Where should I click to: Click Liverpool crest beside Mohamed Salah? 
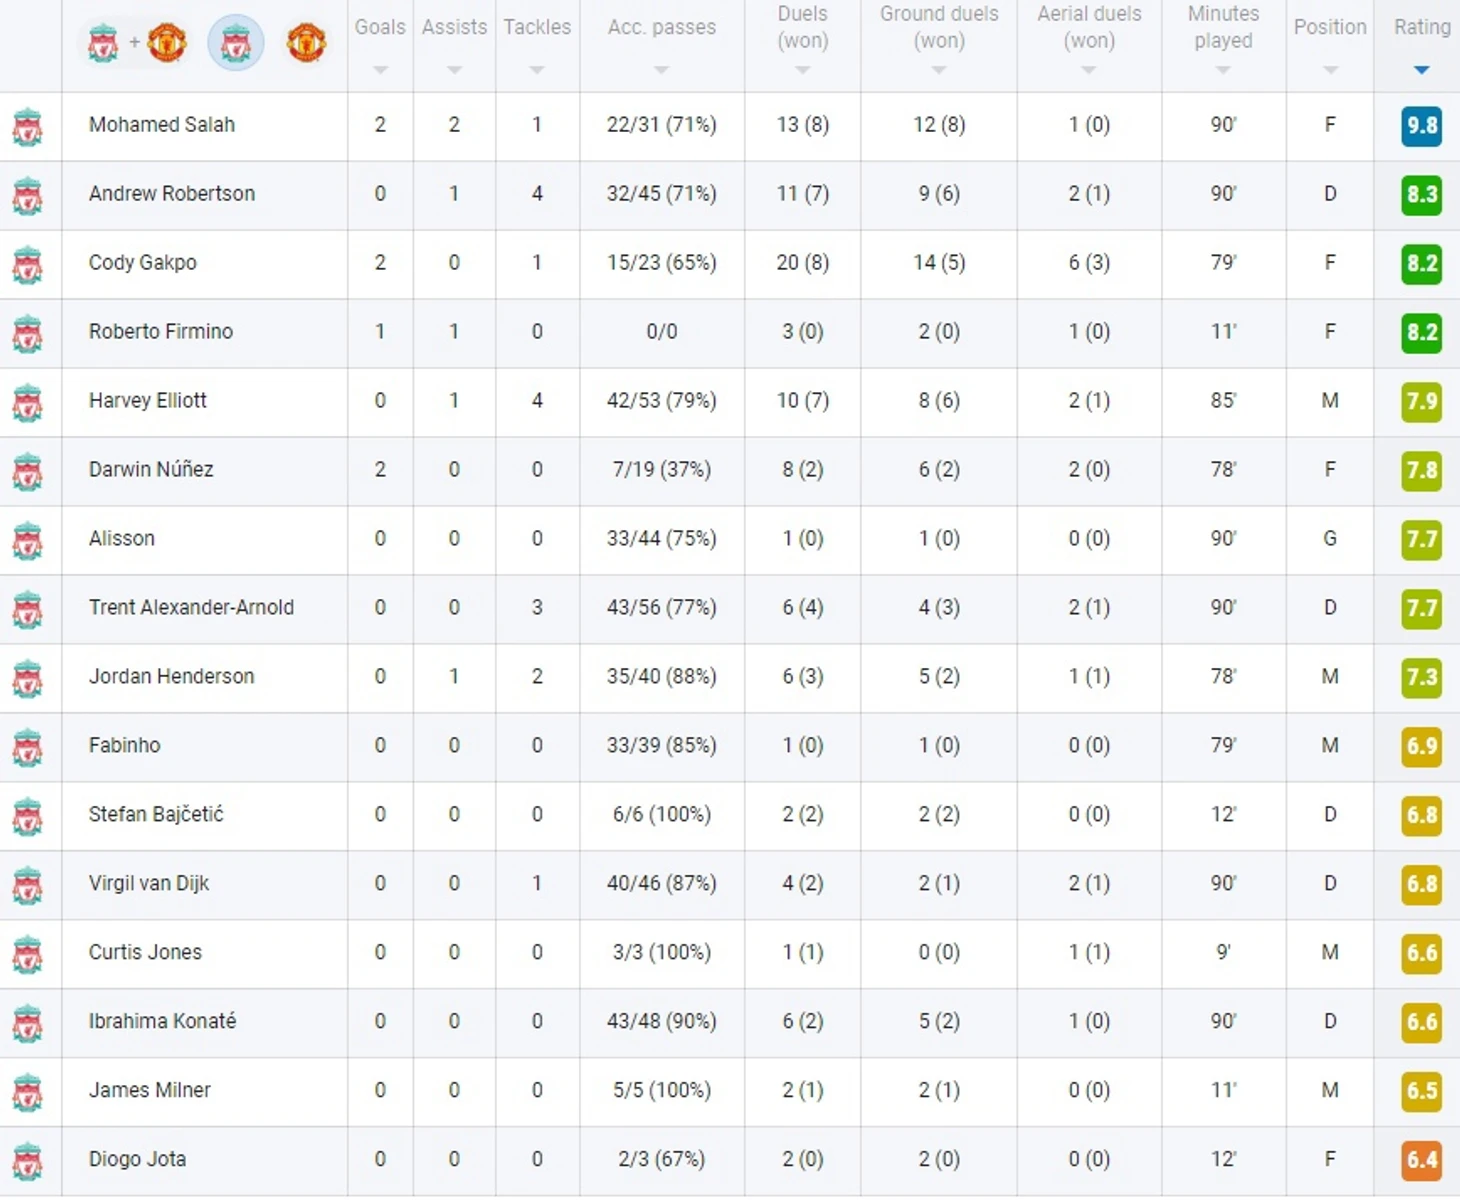[x=28, y=127]
